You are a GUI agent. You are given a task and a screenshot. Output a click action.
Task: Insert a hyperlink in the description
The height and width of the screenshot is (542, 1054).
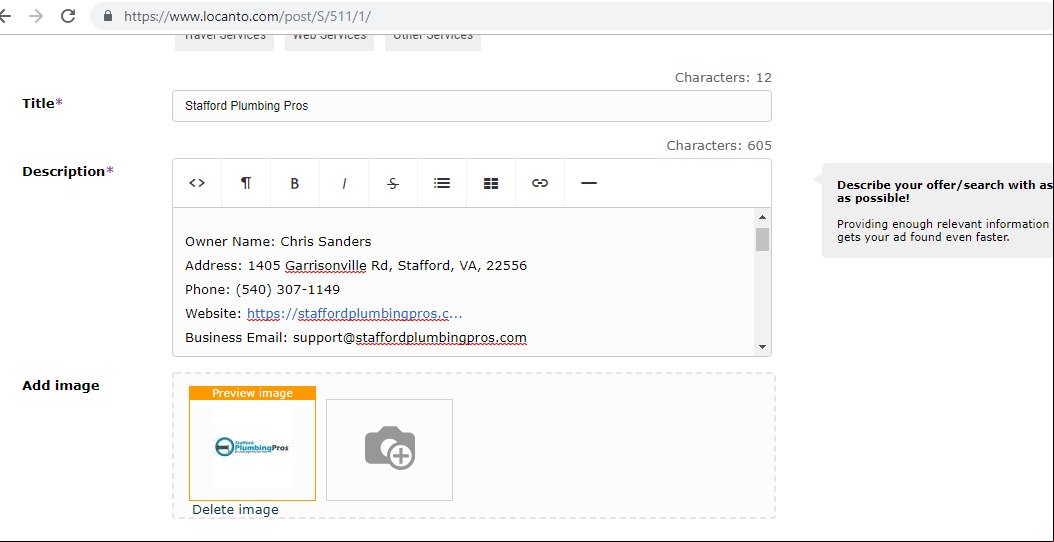point(540,183)
